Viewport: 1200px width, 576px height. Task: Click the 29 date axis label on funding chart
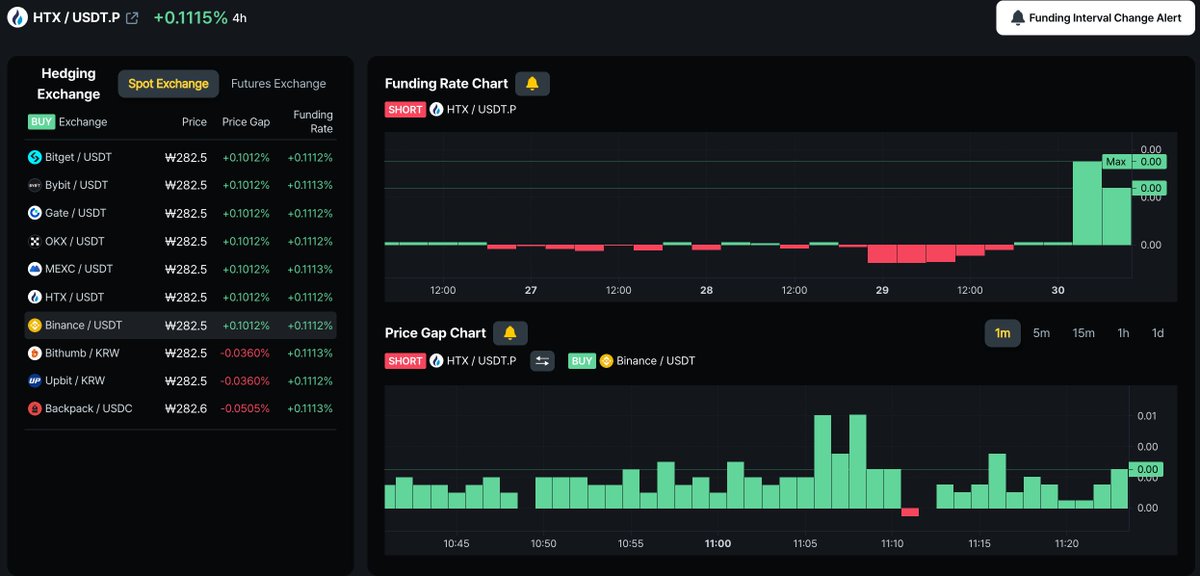point(882,290)
